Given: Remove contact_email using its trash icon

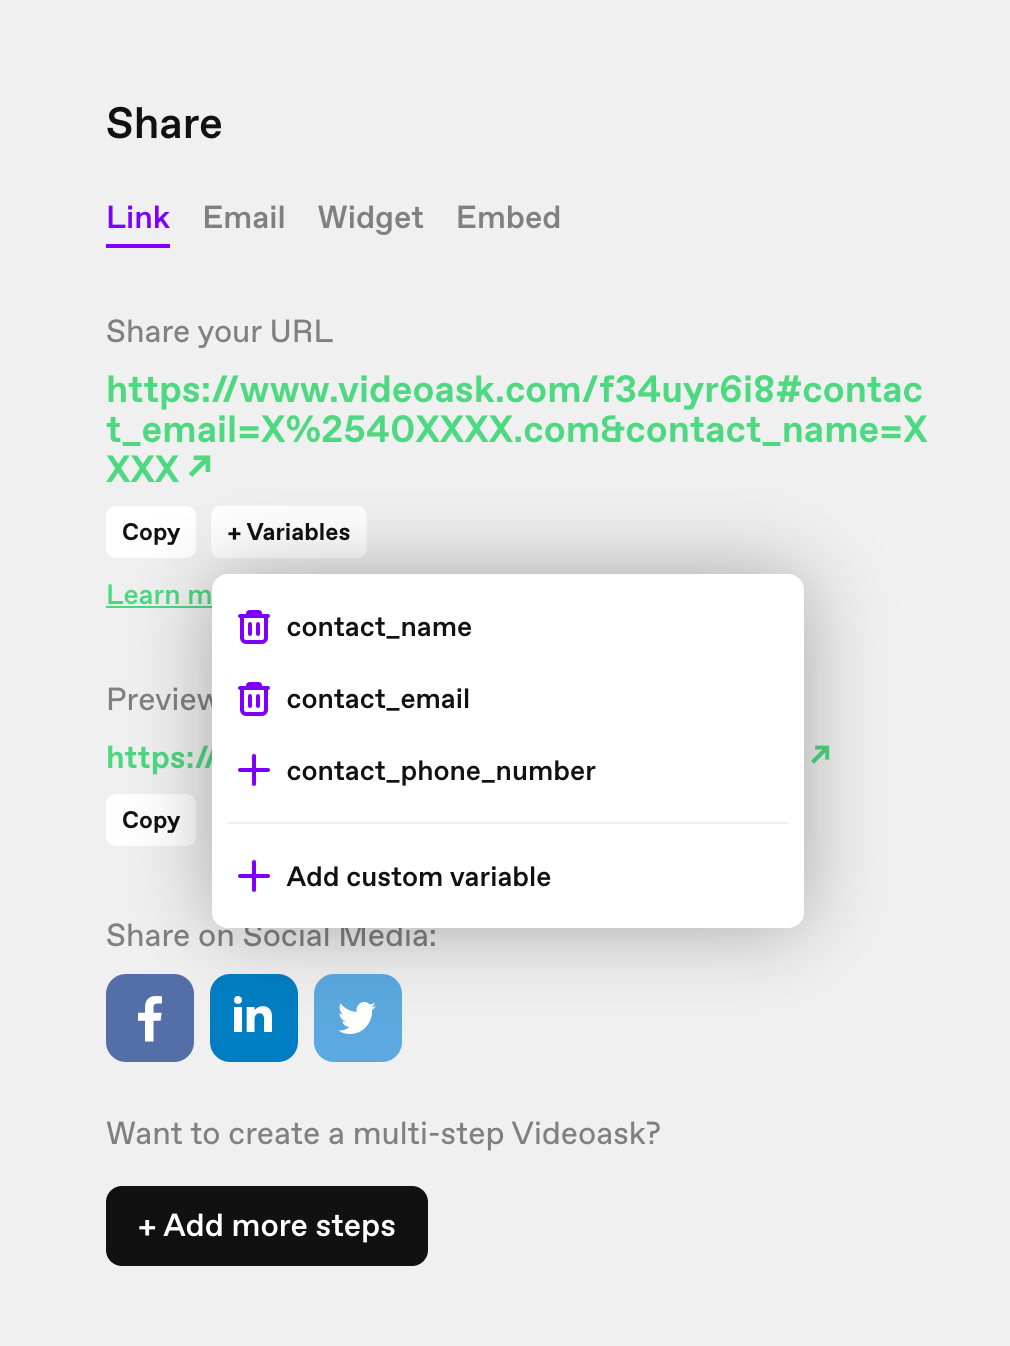Looking at the screenshot, I should (254, 699).
